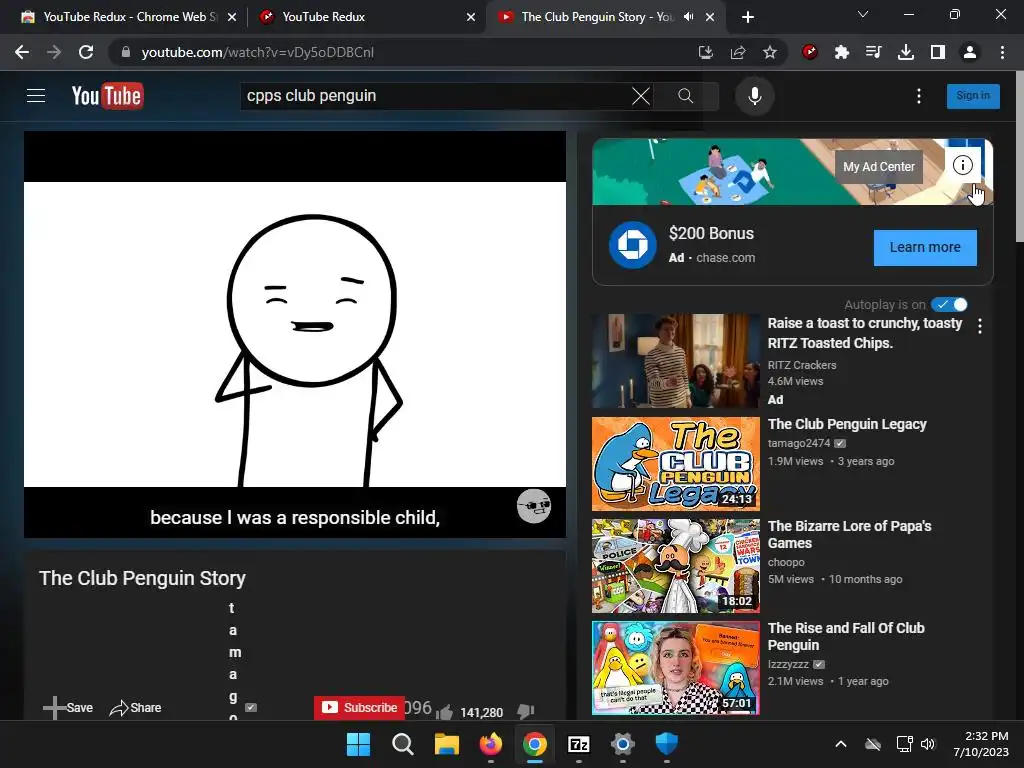Subscribe to the channel
This screenshot has width=1024, height=768.
pyautogui.click(x=359, y=708)
